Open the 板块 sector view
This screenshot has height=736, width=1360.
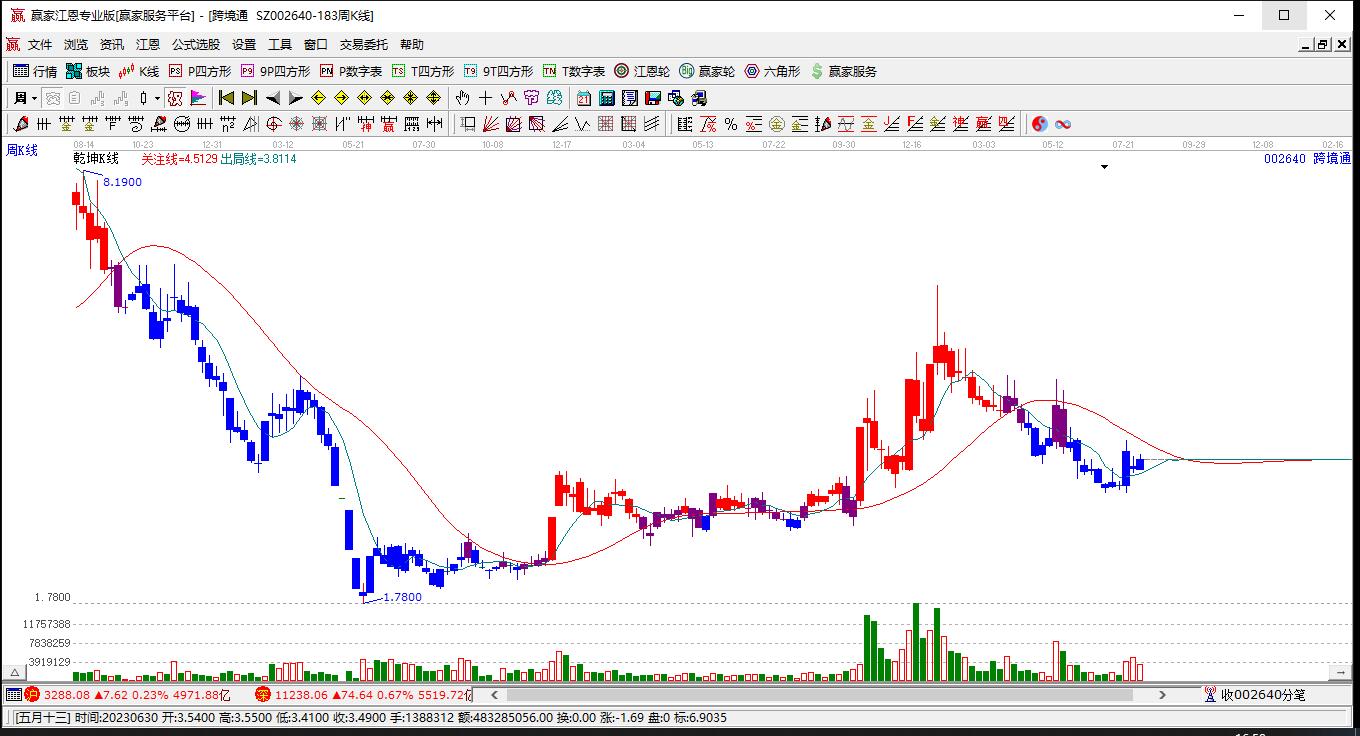87,71
